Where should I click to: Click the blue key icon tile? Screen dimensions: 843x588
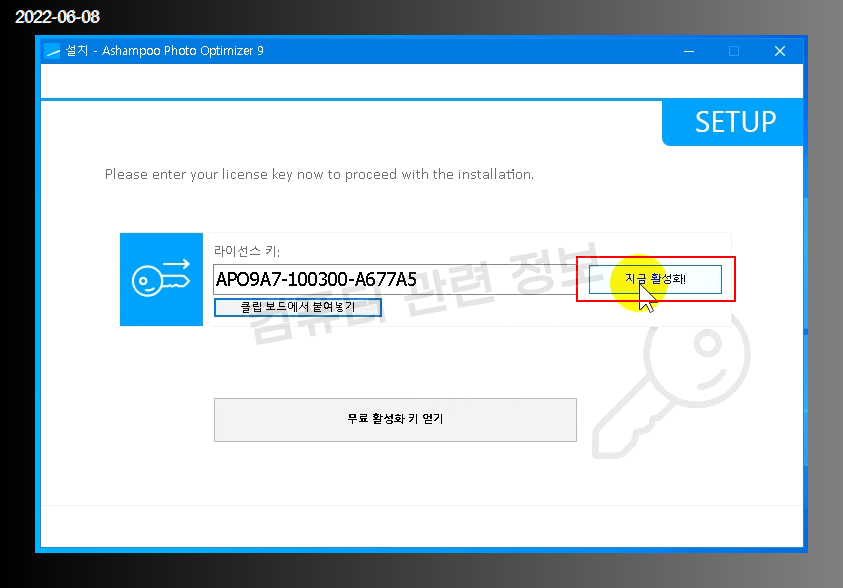[x=161, y=279]
